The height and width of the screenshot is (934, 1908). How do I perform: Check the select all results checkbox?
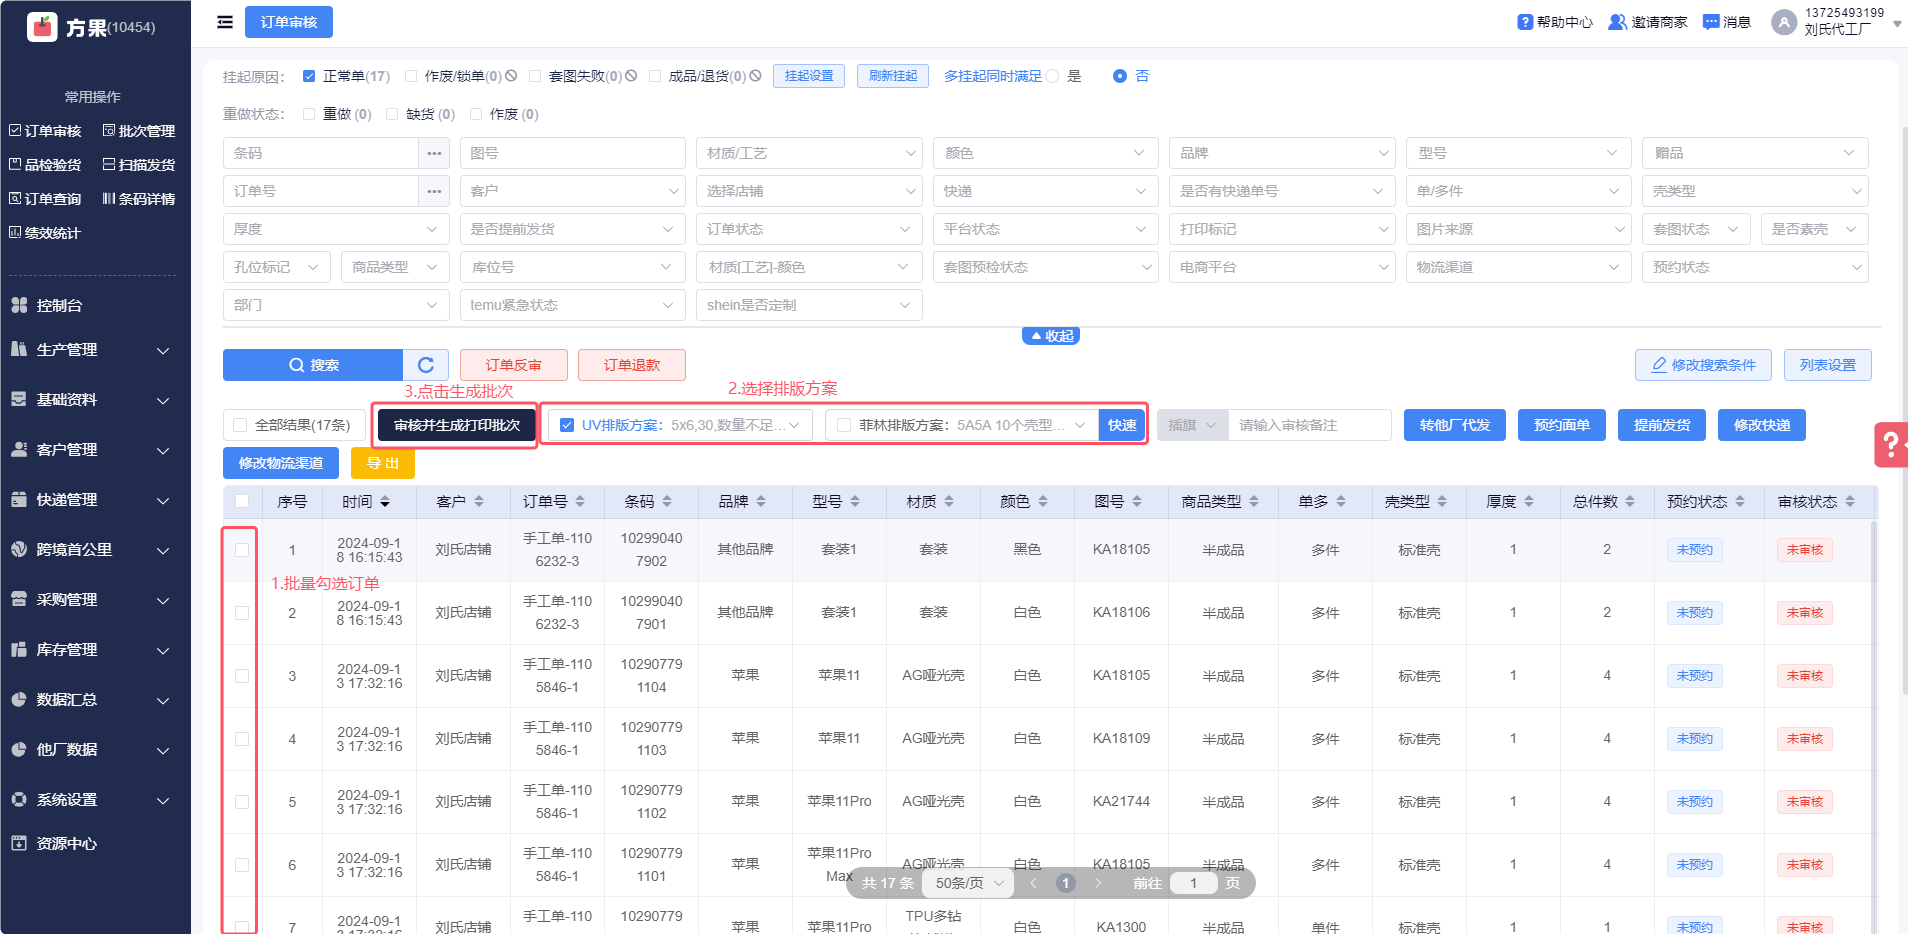(240, 425)
